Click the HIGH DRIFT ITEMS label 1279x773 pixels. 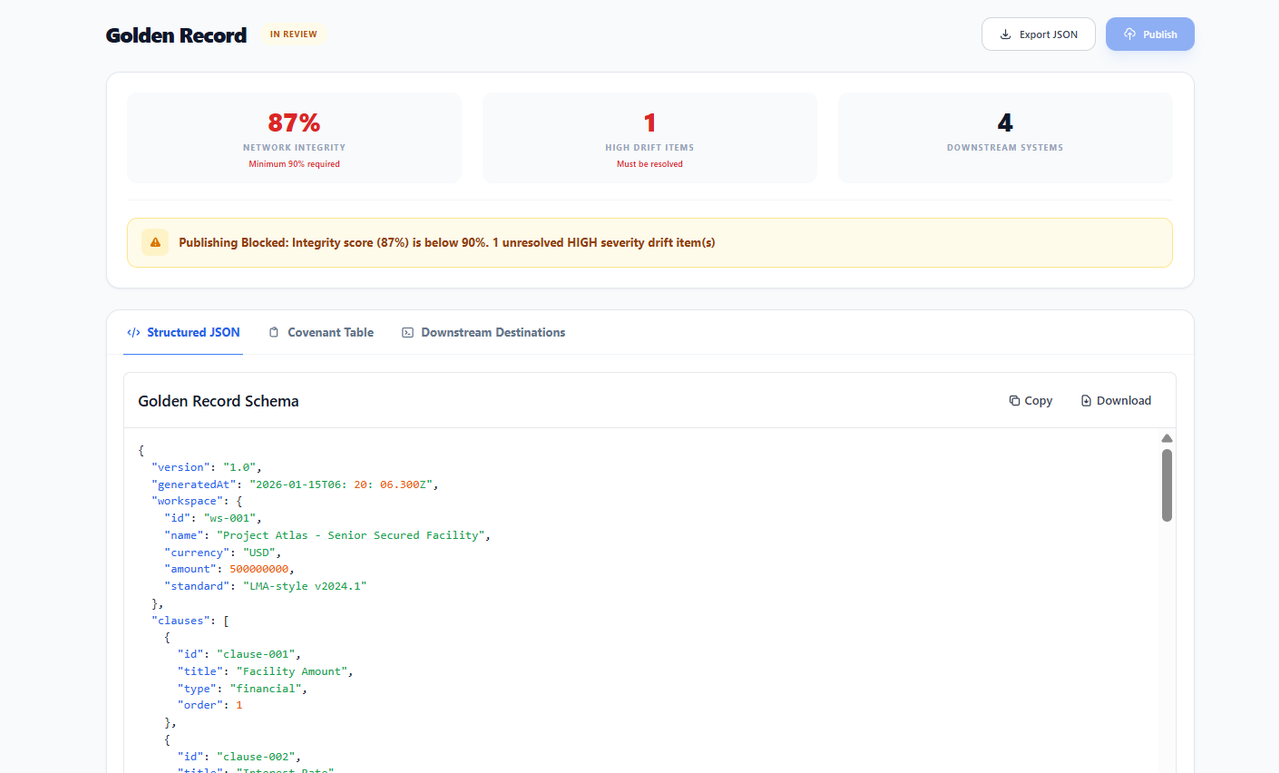tap(650, 148)
